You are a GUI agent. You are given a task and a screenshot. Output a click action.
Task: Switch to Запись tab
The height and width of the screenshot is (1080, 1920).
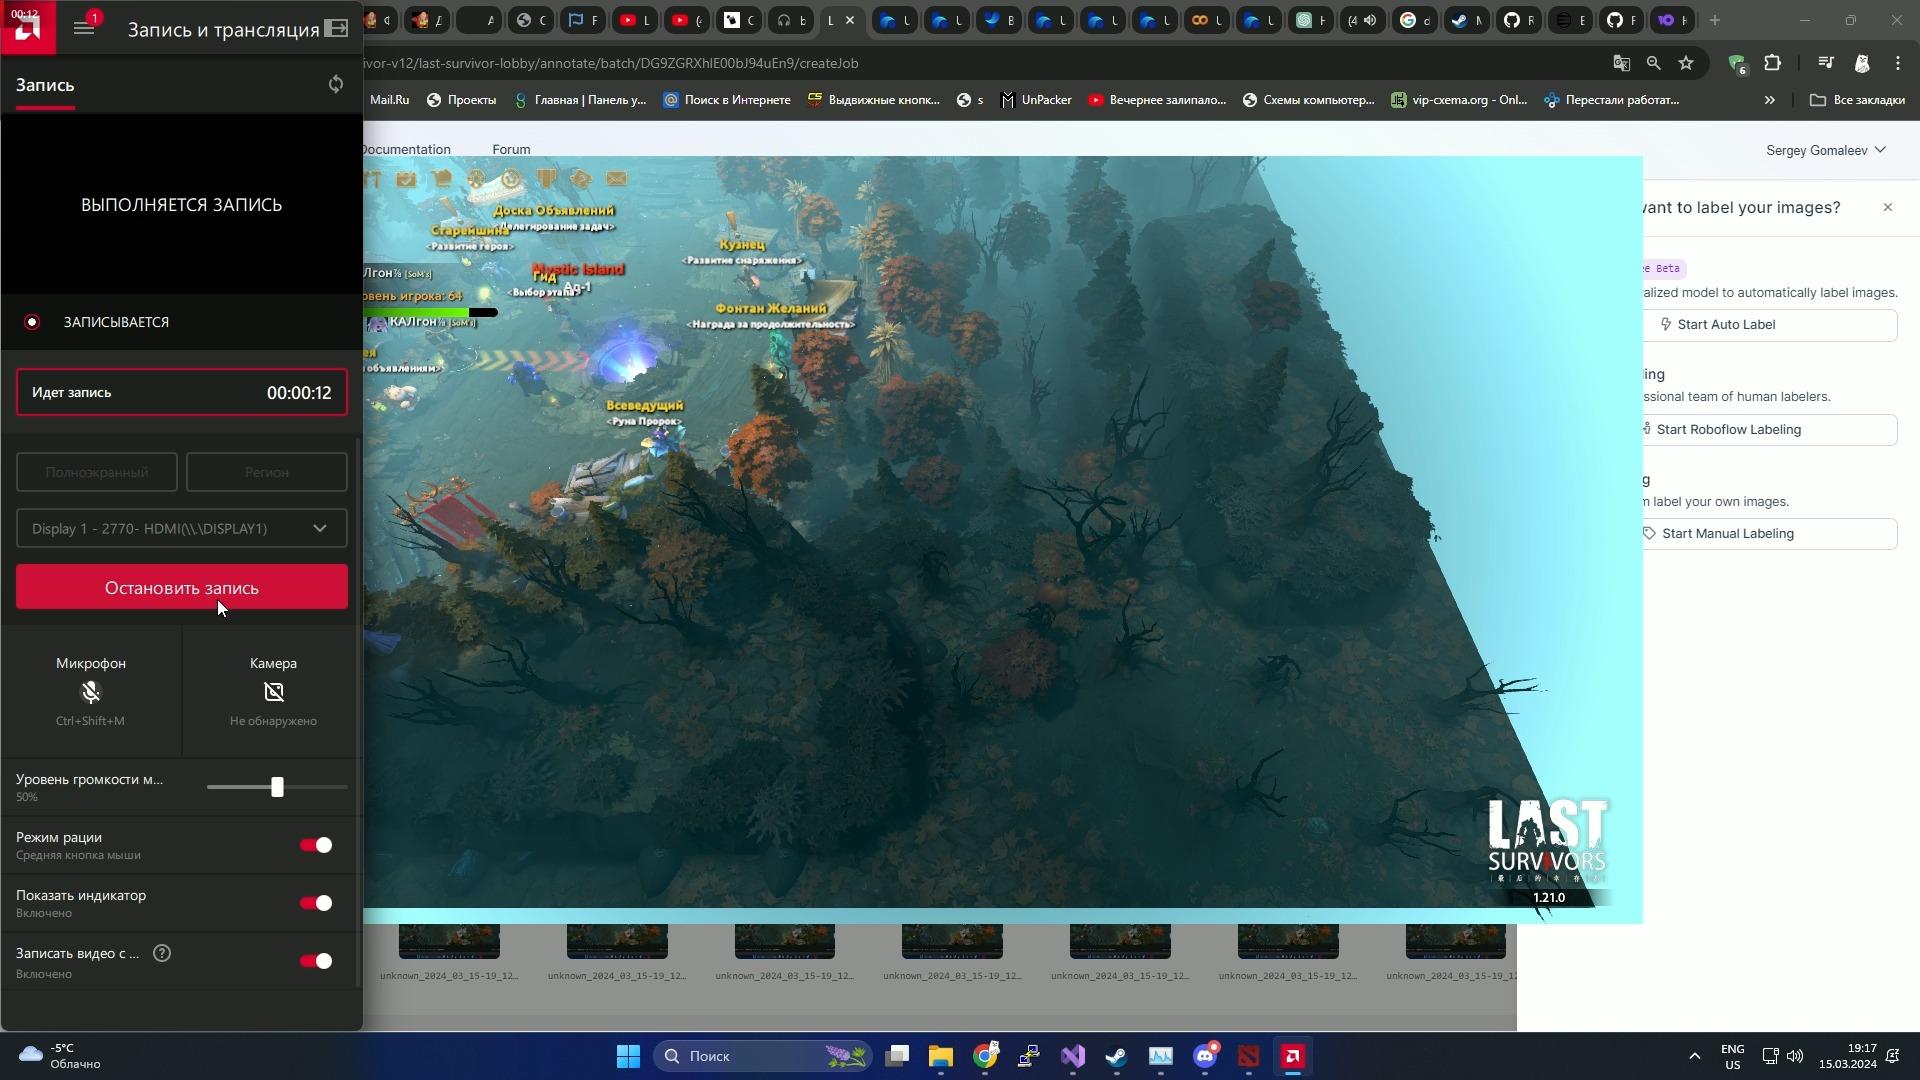click(x=45, y=85)
